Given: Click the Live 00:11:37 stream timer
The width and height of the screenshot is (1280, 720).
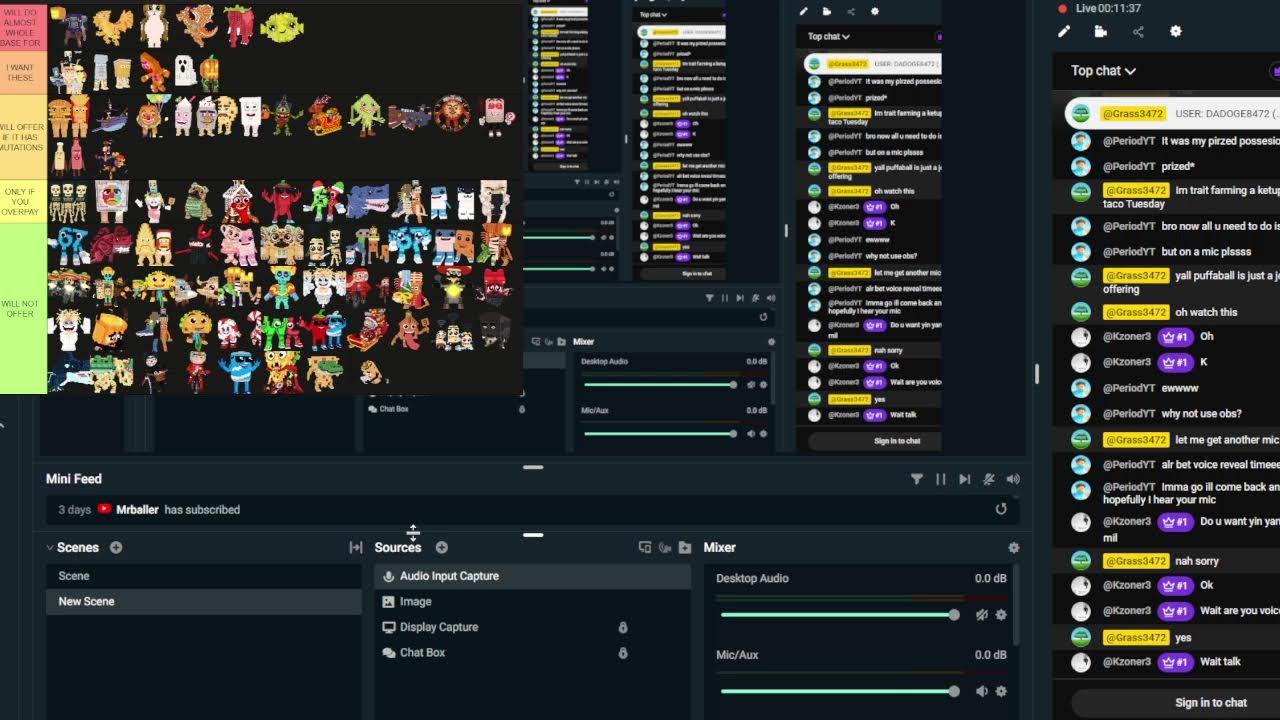Looking at the screenshot, I should [x=1108, y=8].
